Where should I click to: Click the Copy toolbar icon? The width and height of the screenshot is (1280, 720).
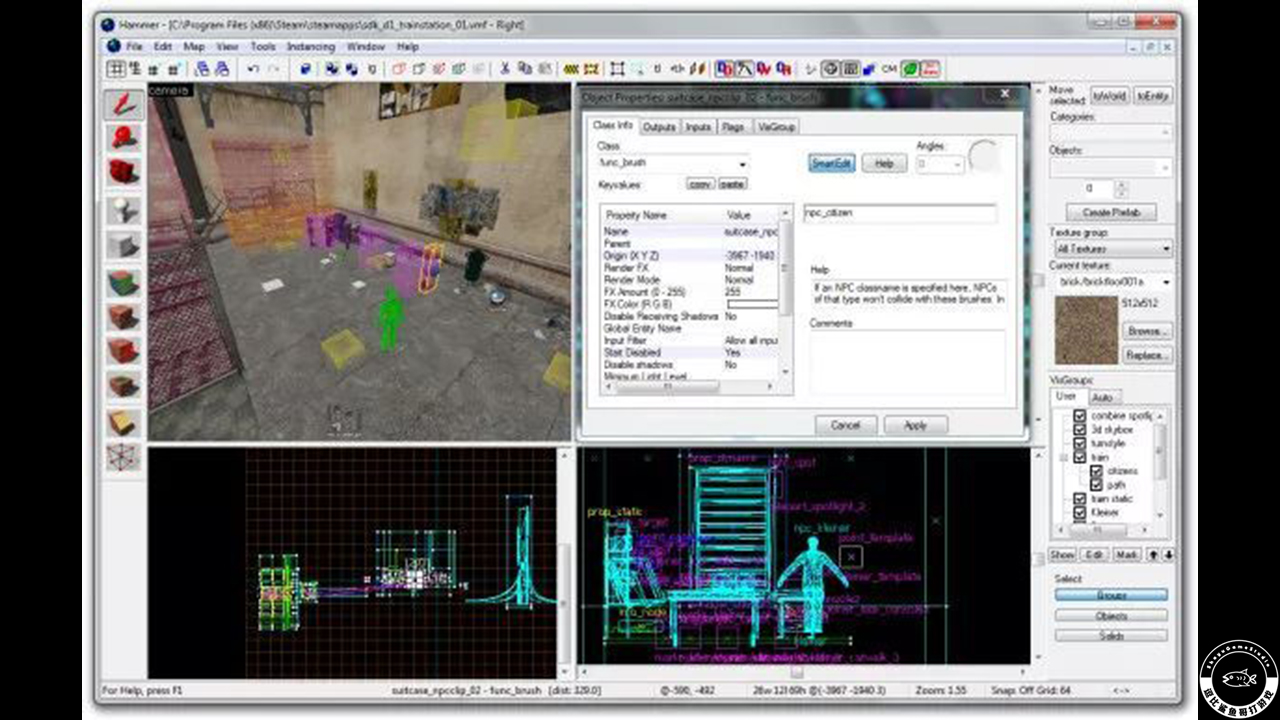click(524, 69)
